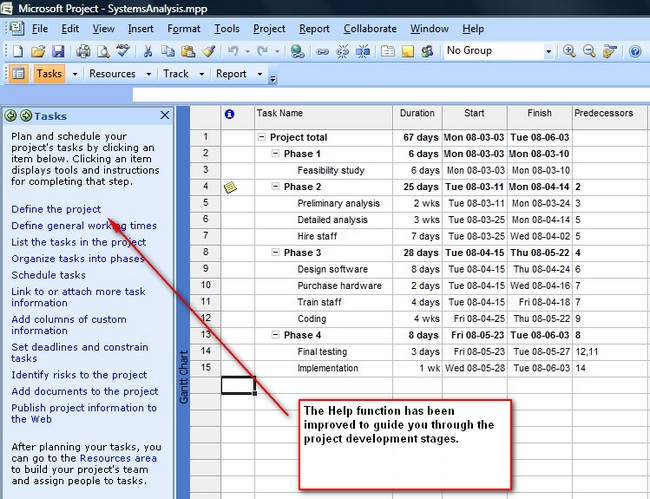Open the Resources guide dropdown arrow
650x499 pixels.
point(148,74)
